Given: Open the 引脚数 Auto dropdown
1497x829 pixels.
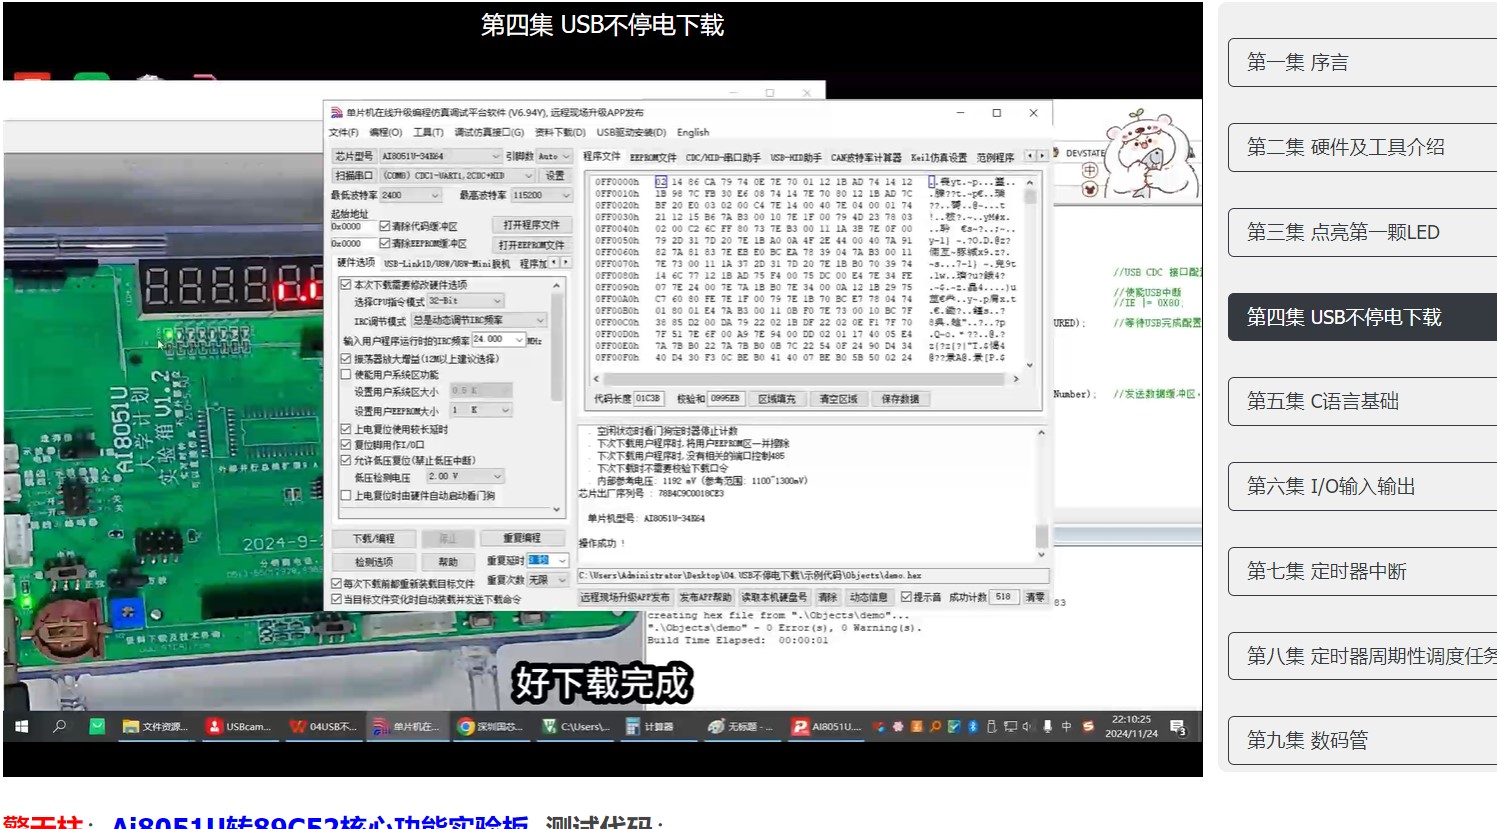Looking at the screenshot, I should 554,156.
